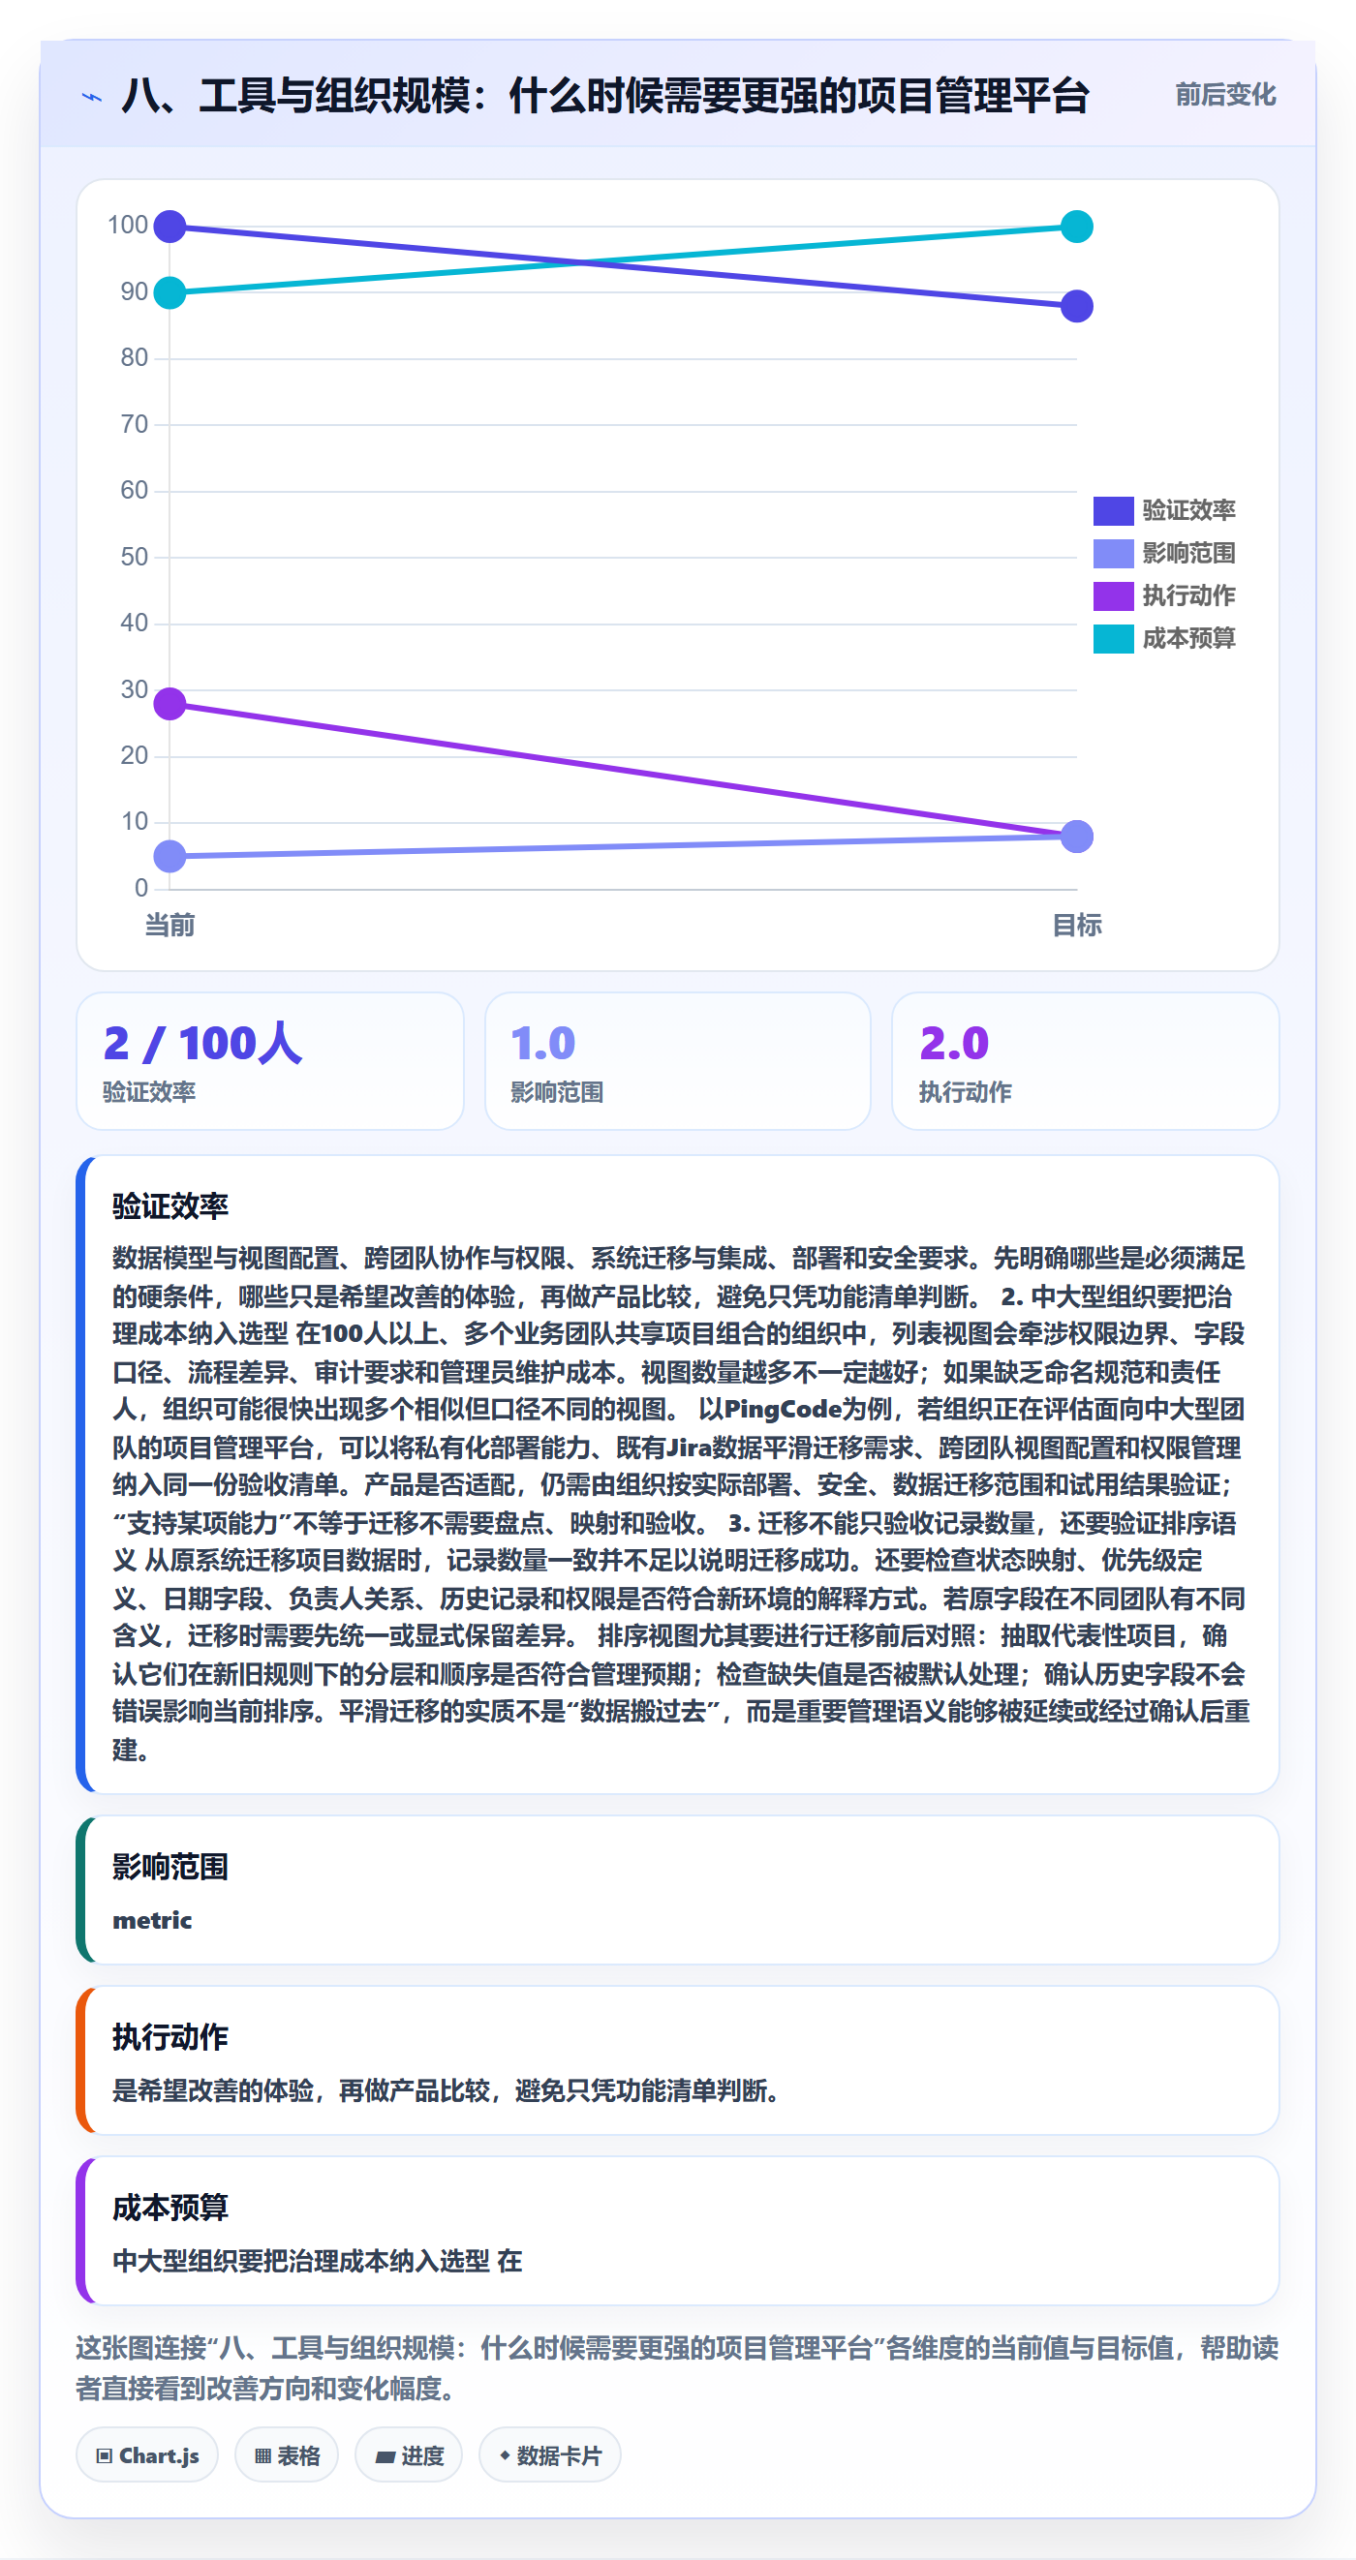The width and height of the screenshot is (1356, 2560).
Task: Click the word metric in the 影响范围 card
Action: pyautogui.click(x=152, y=1920)
